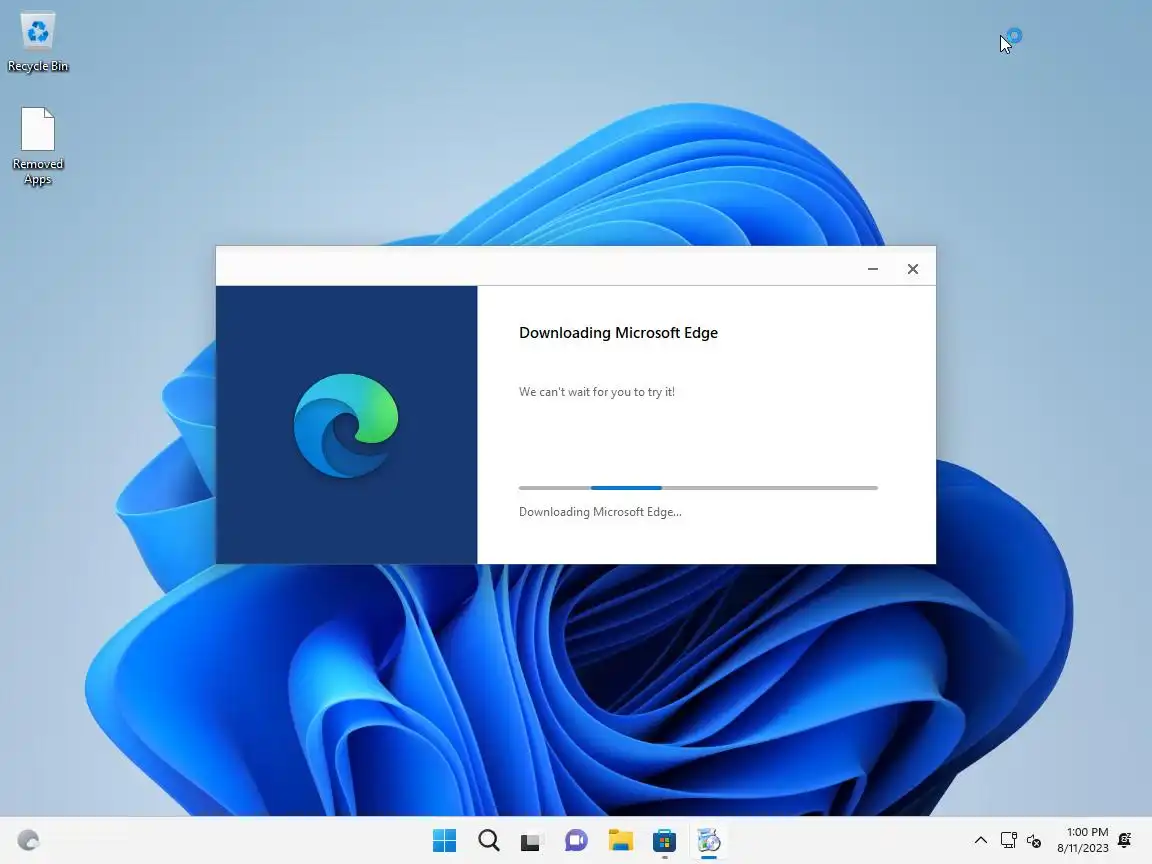Viewport: 1152px width, 864px height.
Task: Launch Chat from the taskbar
Action: click(x=576, y=840)
